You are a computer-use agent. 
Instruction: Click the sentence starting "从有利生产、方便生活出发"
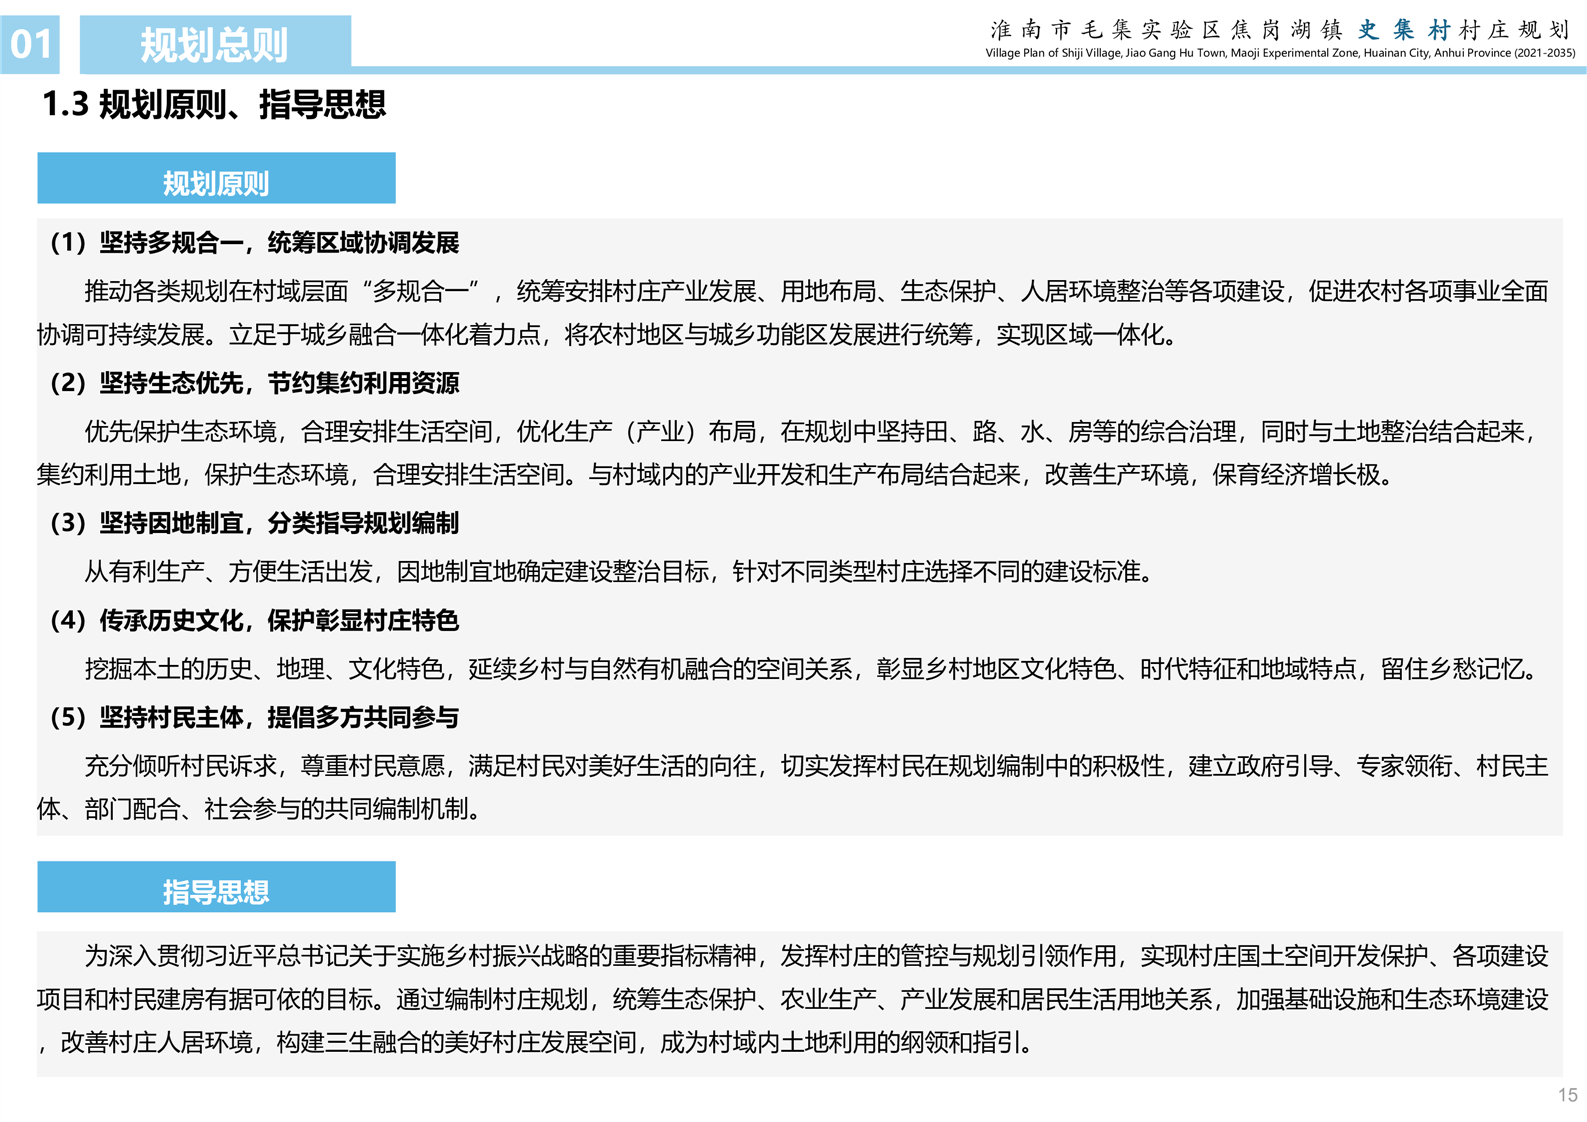[x=620, y=572]
